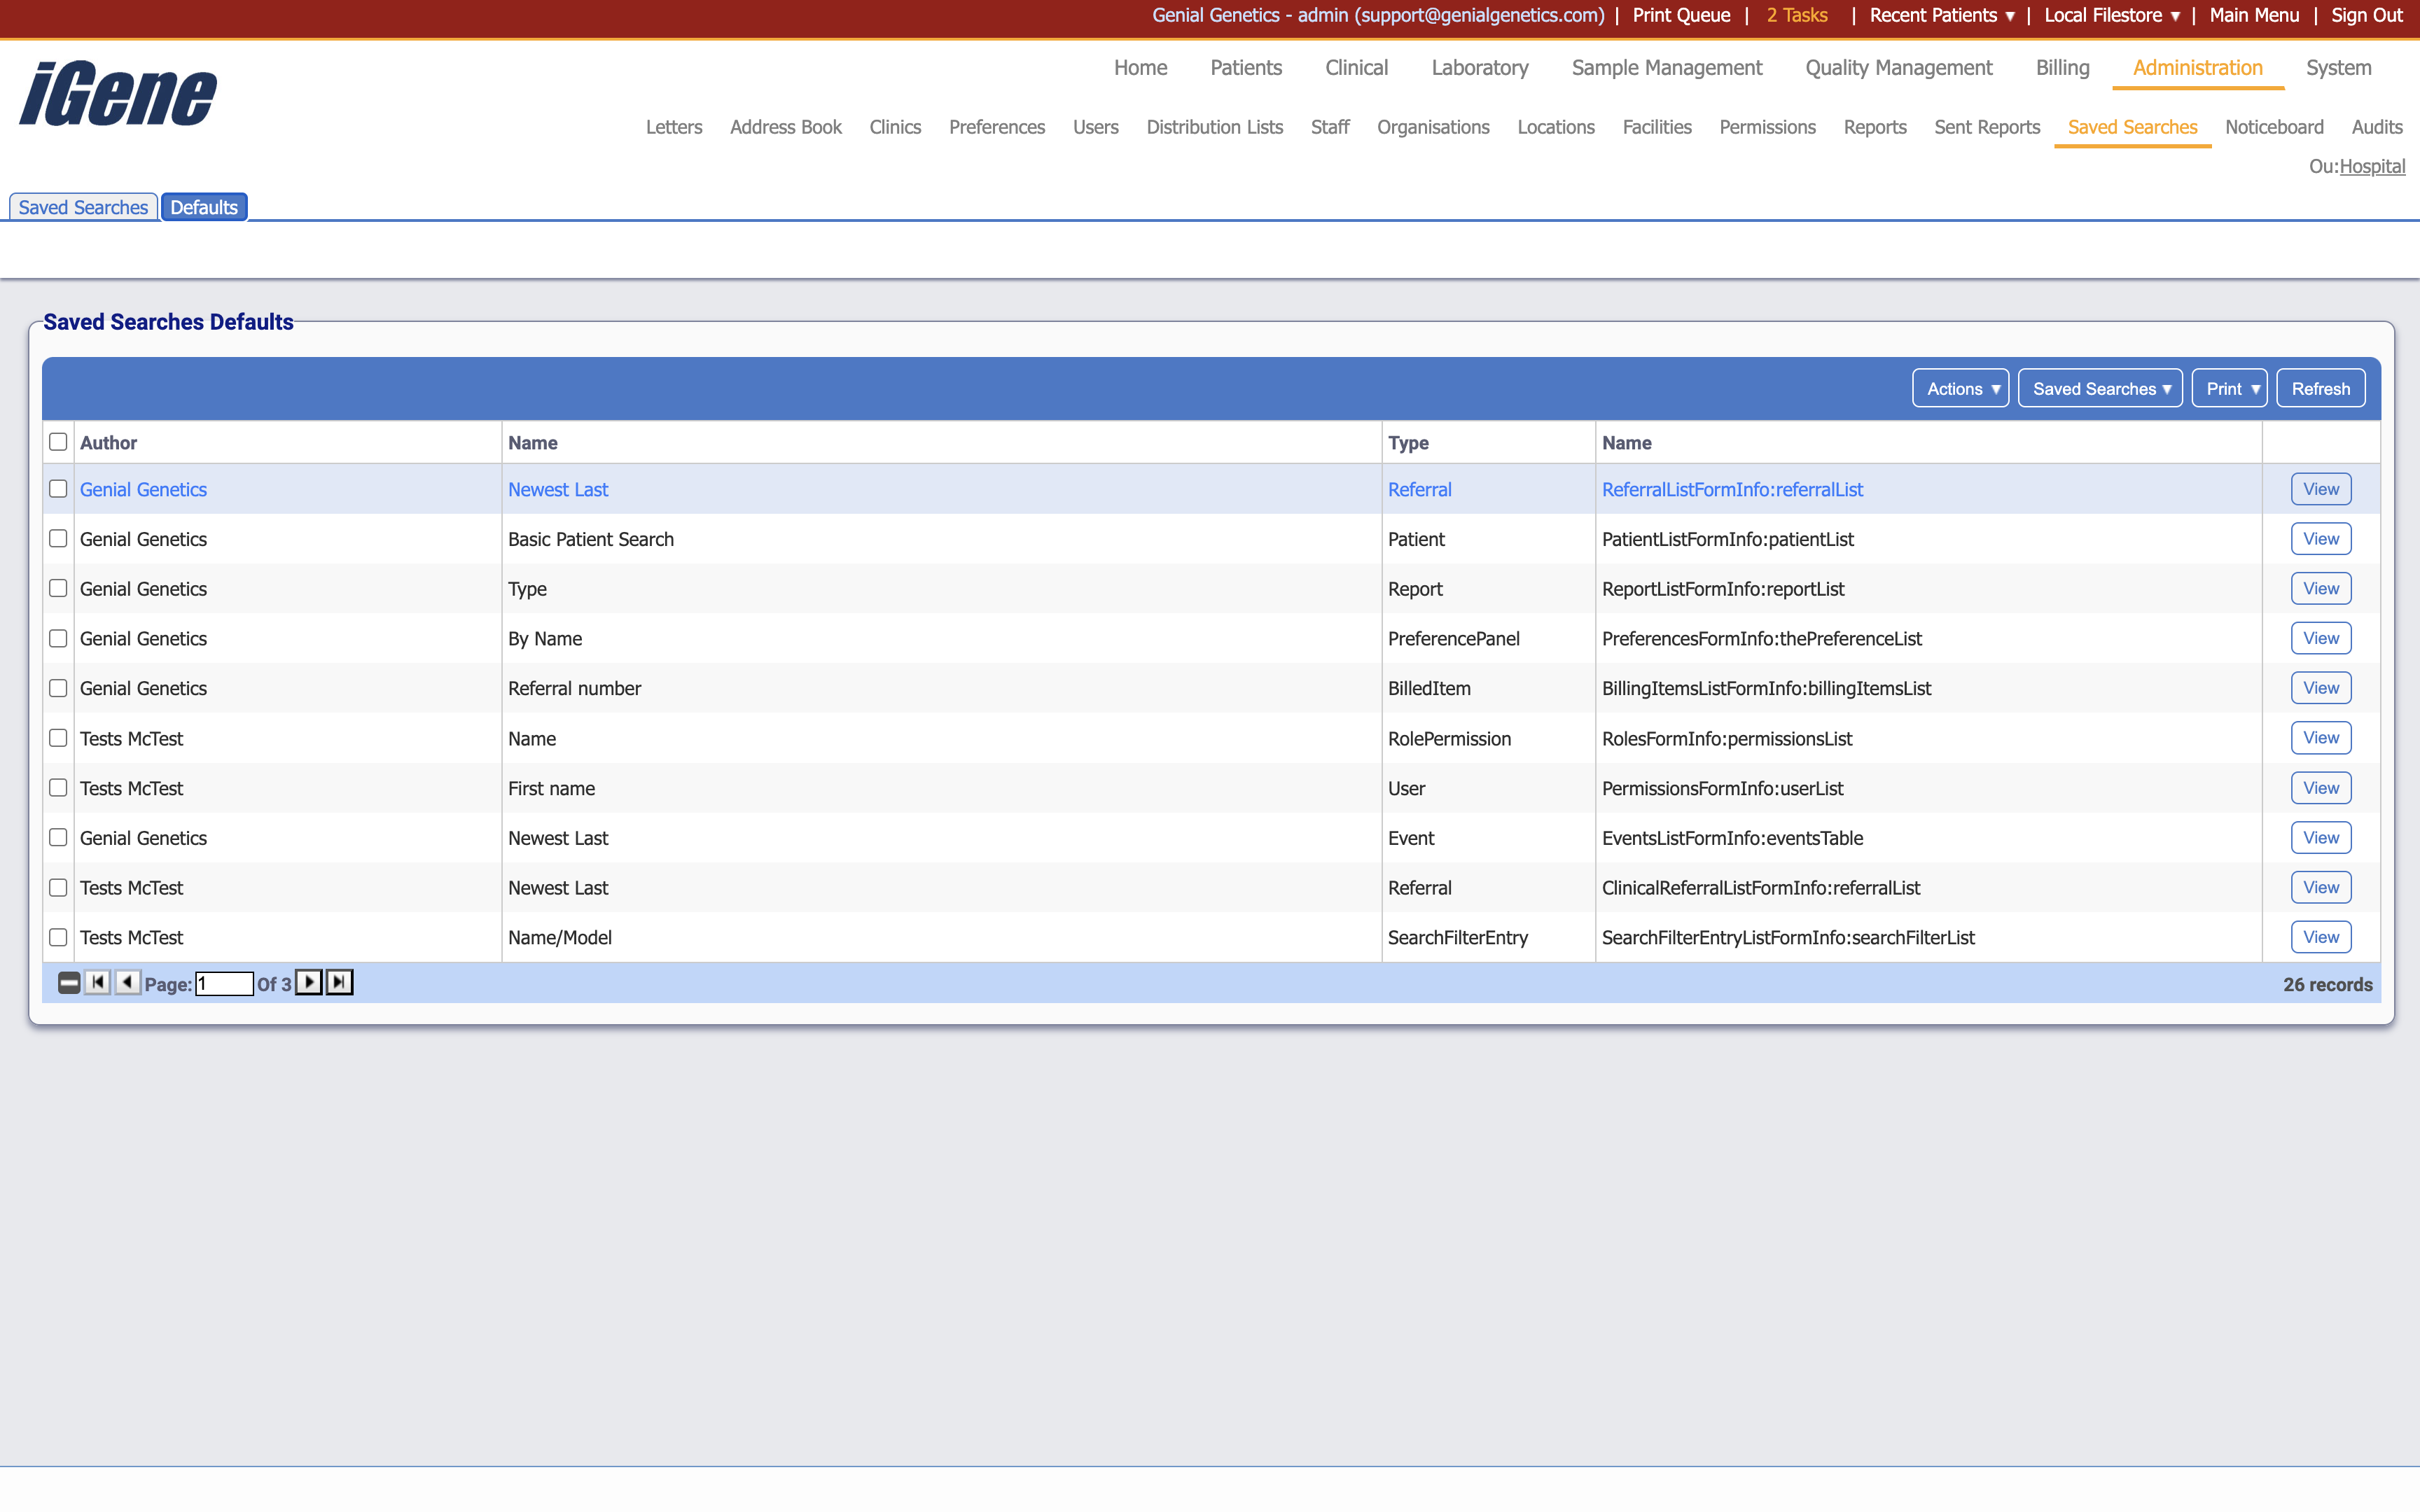Click the iGene logo

118,94
